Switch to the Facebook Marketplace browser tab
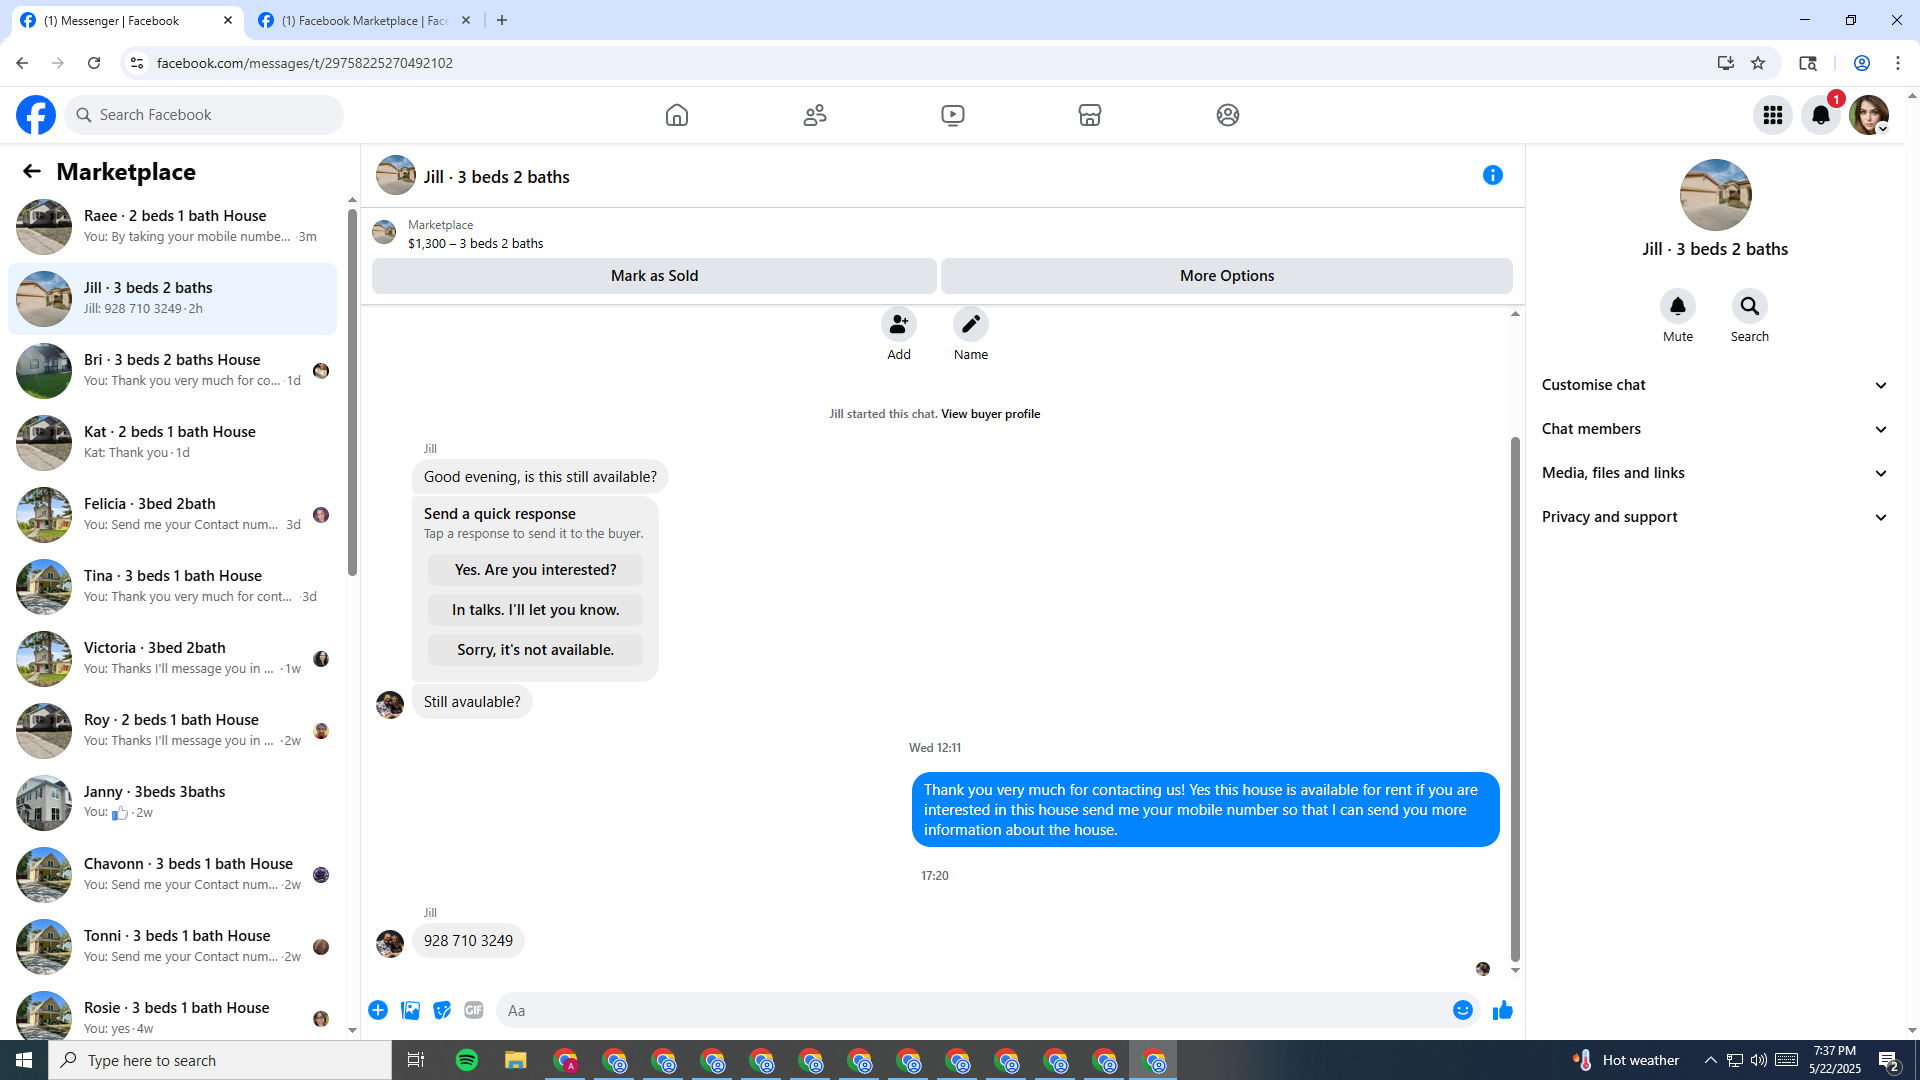 (364, 20)
